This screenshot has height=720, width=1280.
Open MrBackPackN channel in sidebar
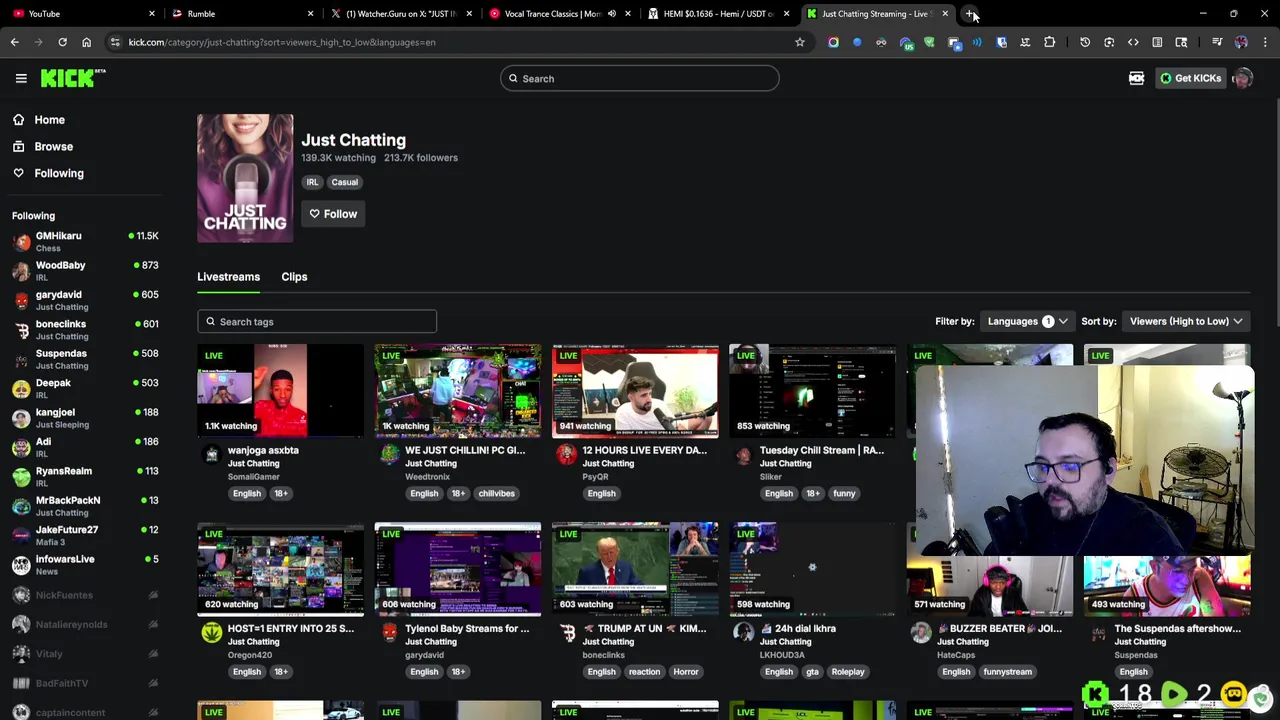coord(85,506)
